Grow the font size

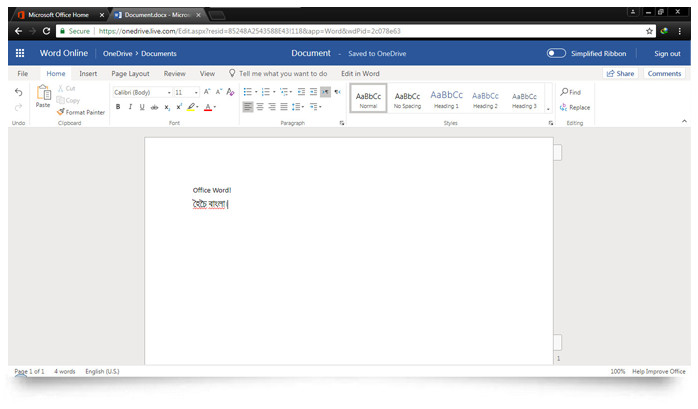(x=207, y=92)
